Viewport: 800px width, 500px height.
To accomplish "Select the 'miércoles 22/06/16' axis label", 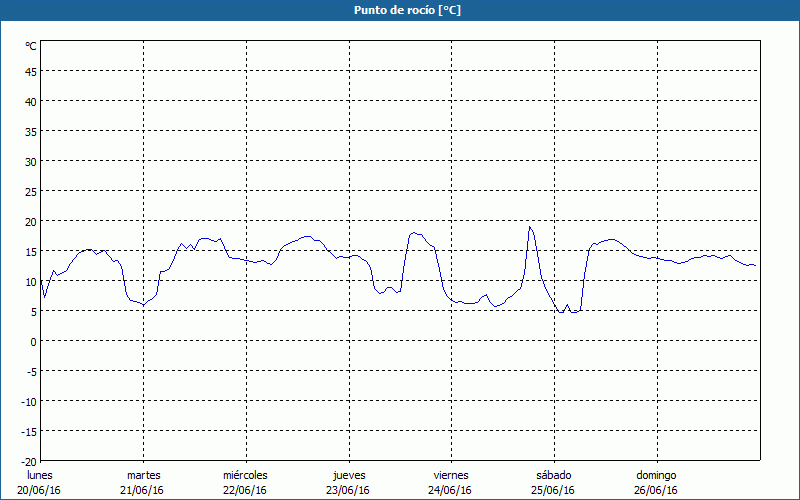I will (245, 483).
